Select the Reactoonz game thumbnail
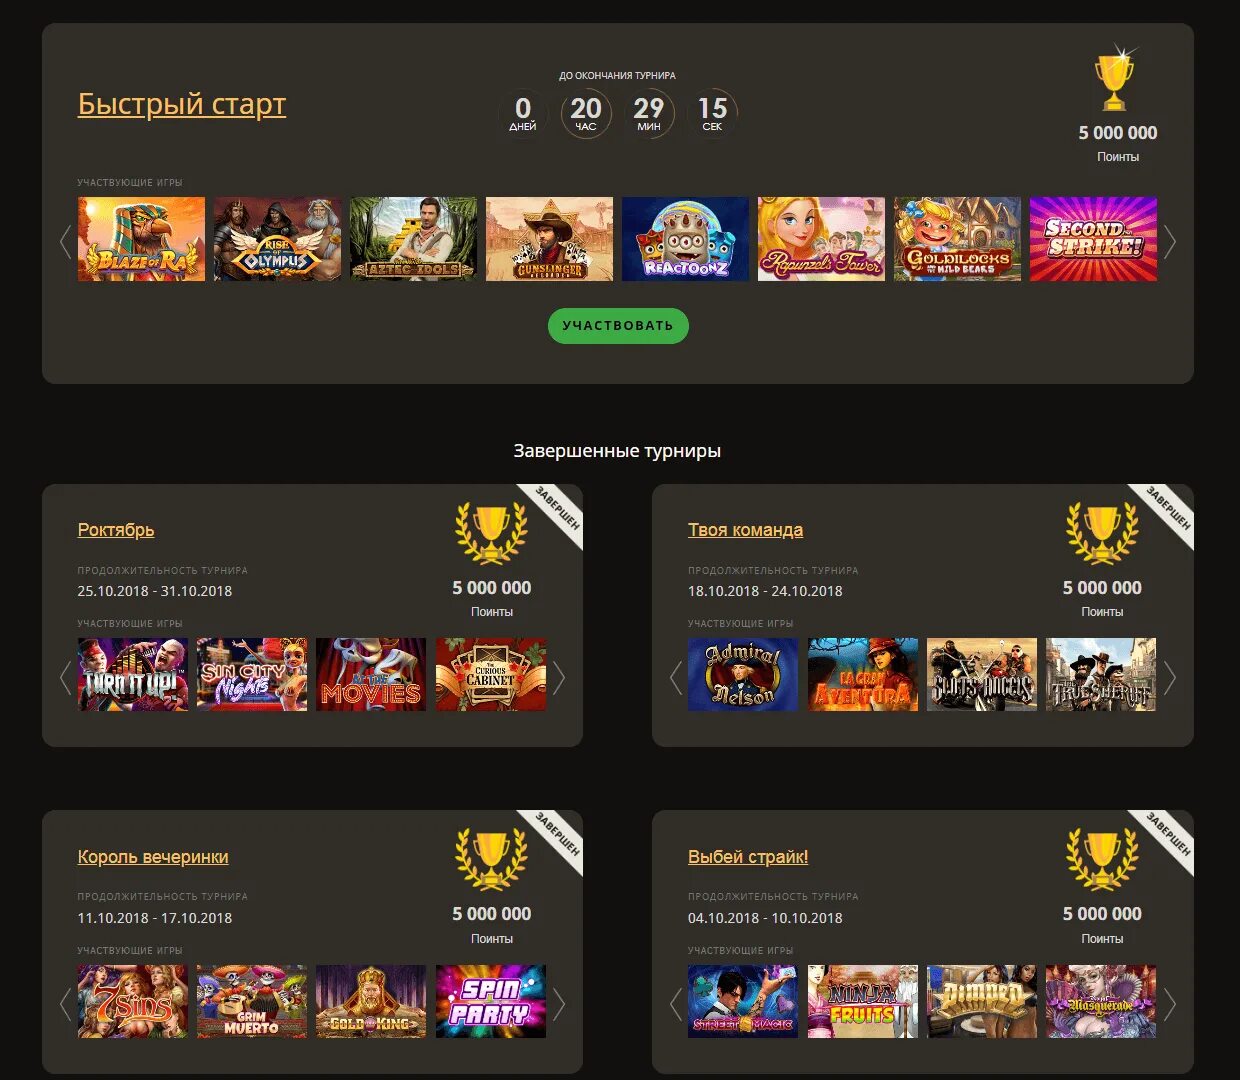The height and width of the screenshot is (1080, 1240). [685, 239]
